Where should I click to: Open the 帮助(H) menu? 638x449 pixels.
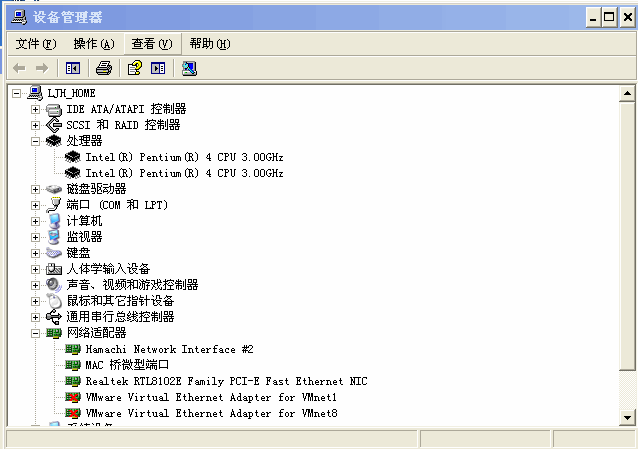click(210, 44)
